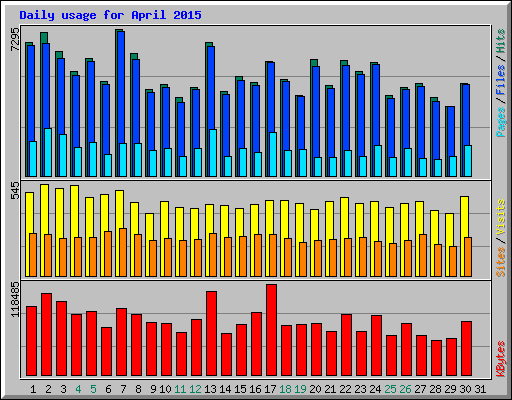Click the red KBytes bar for day 30
This screenshot has width=512, height=400.
point(466,348)
